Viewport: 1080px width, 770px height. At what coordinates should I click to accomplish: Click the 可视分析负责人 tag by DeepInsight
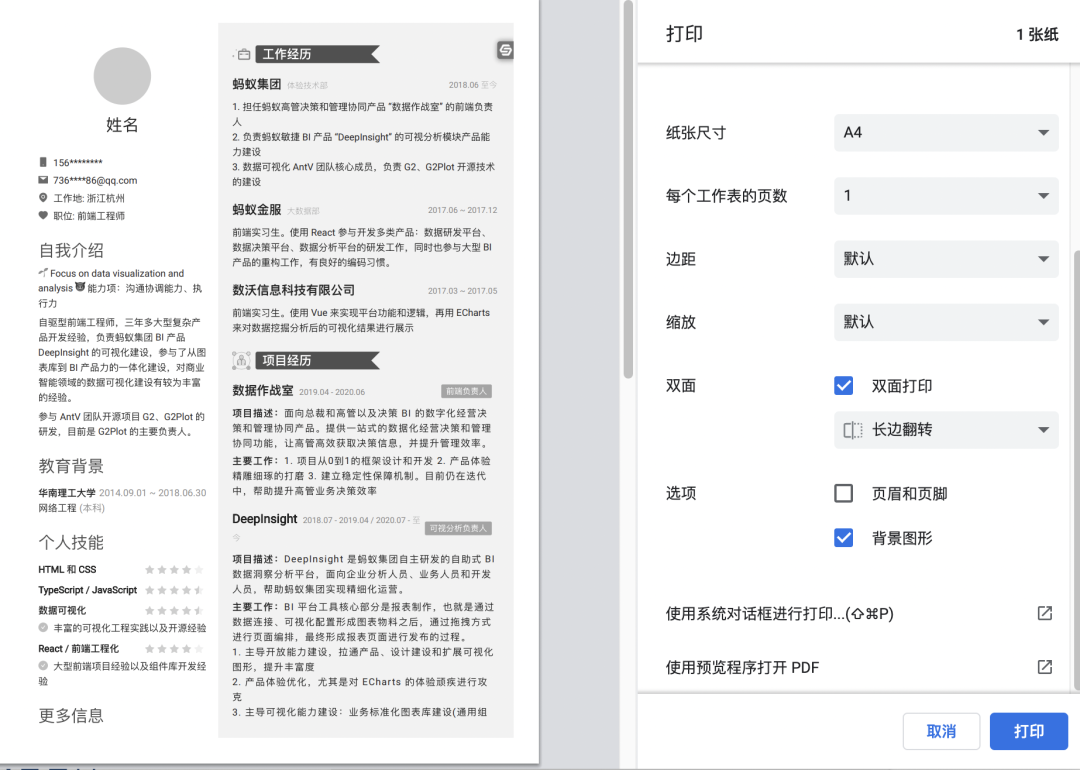458,528
